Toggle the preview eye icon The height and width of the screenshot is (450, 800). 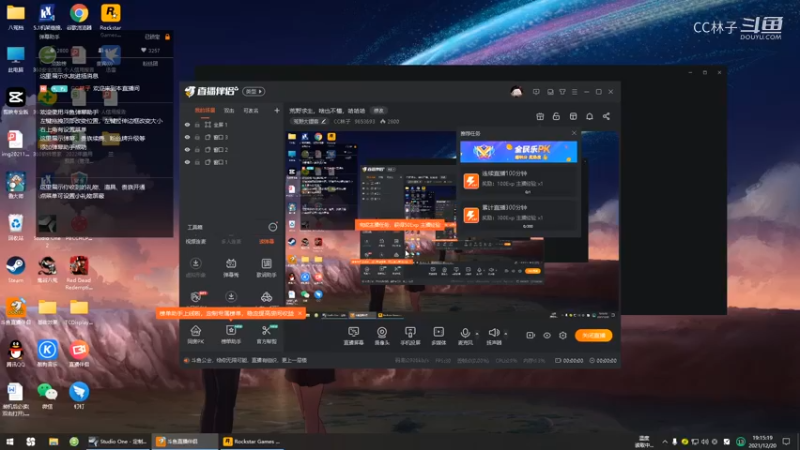click(546, 335)
